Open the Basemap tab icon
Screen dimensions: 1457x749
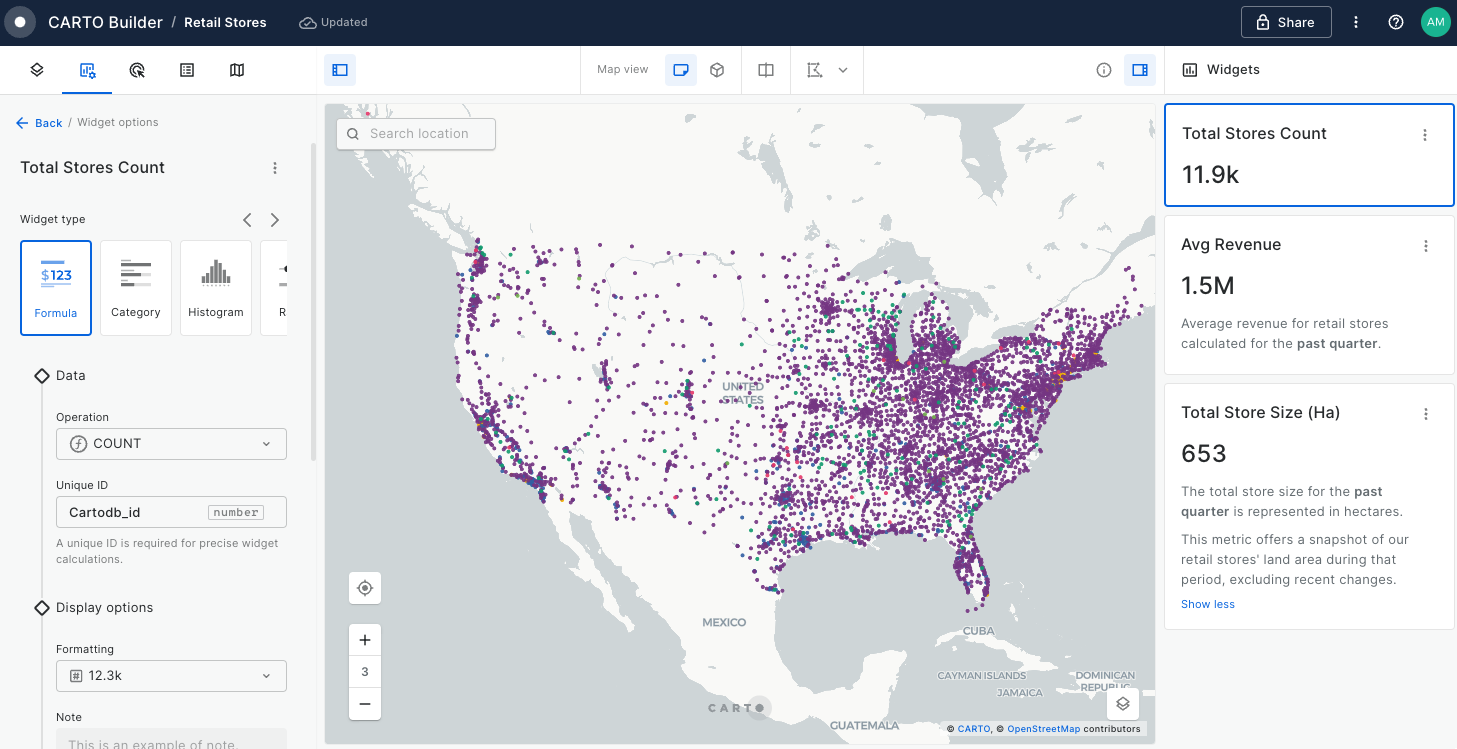(237, 70)
